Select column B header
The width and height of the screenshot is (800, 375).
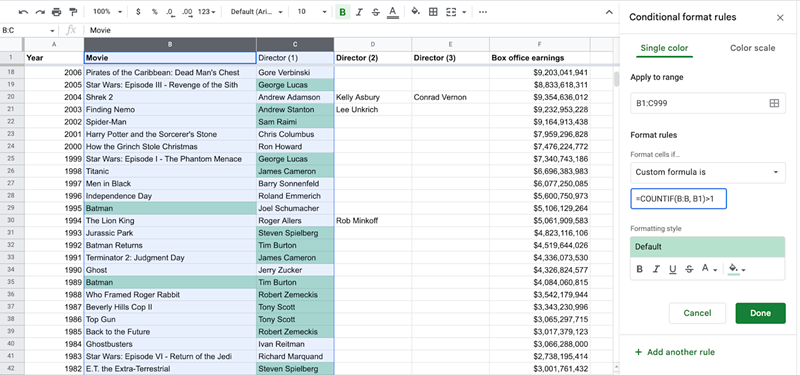tap(170, 44)
